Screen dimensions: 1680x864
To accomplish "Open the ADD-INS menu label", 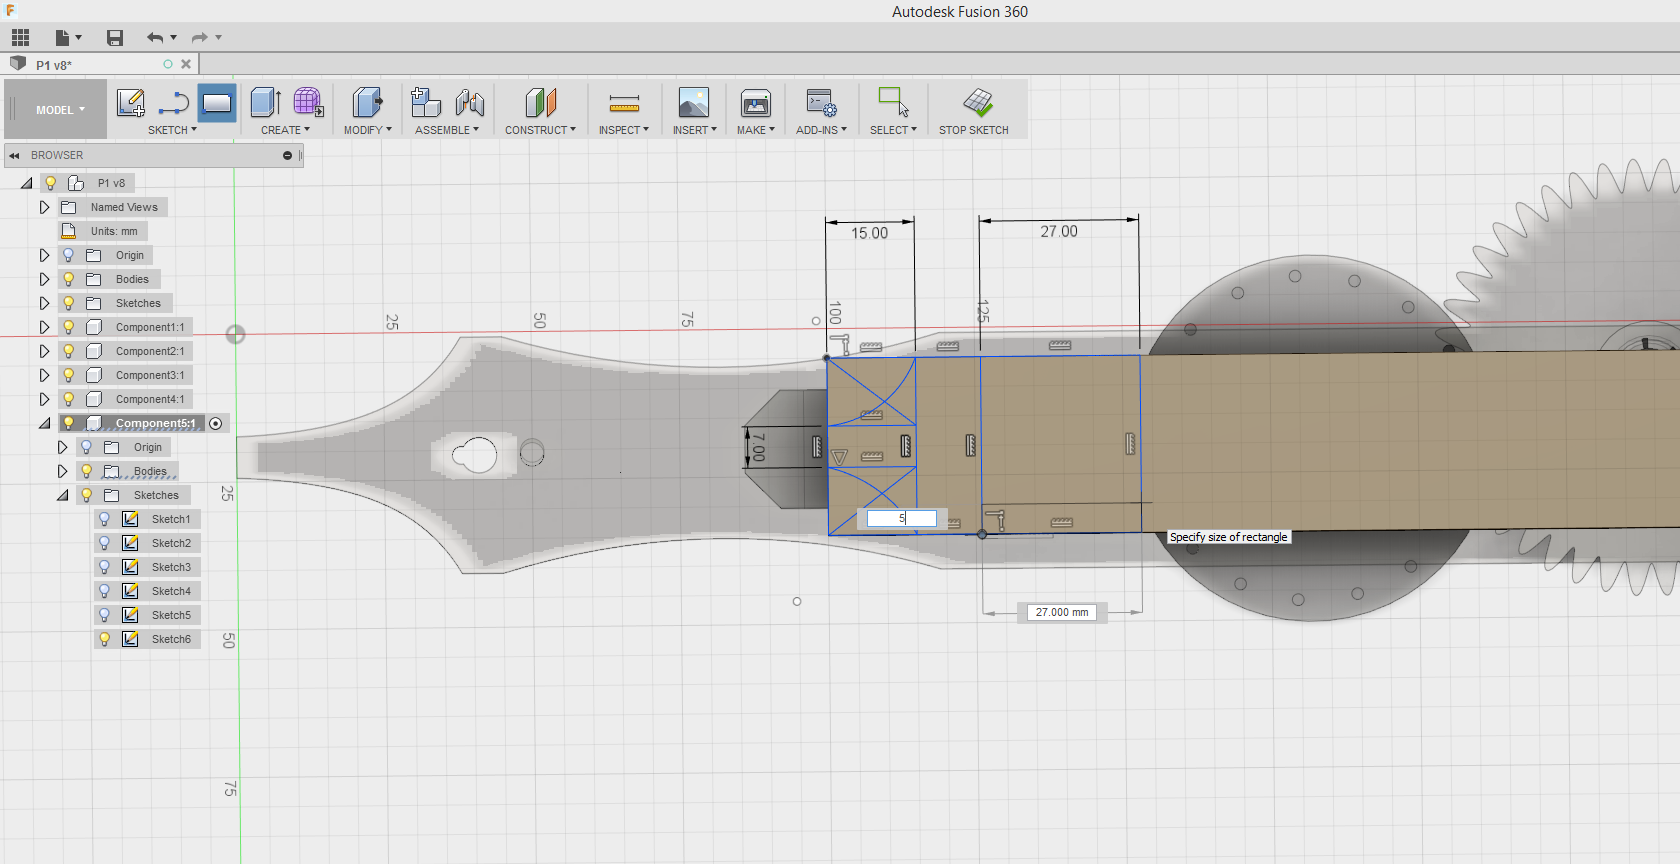I will 821,130.
